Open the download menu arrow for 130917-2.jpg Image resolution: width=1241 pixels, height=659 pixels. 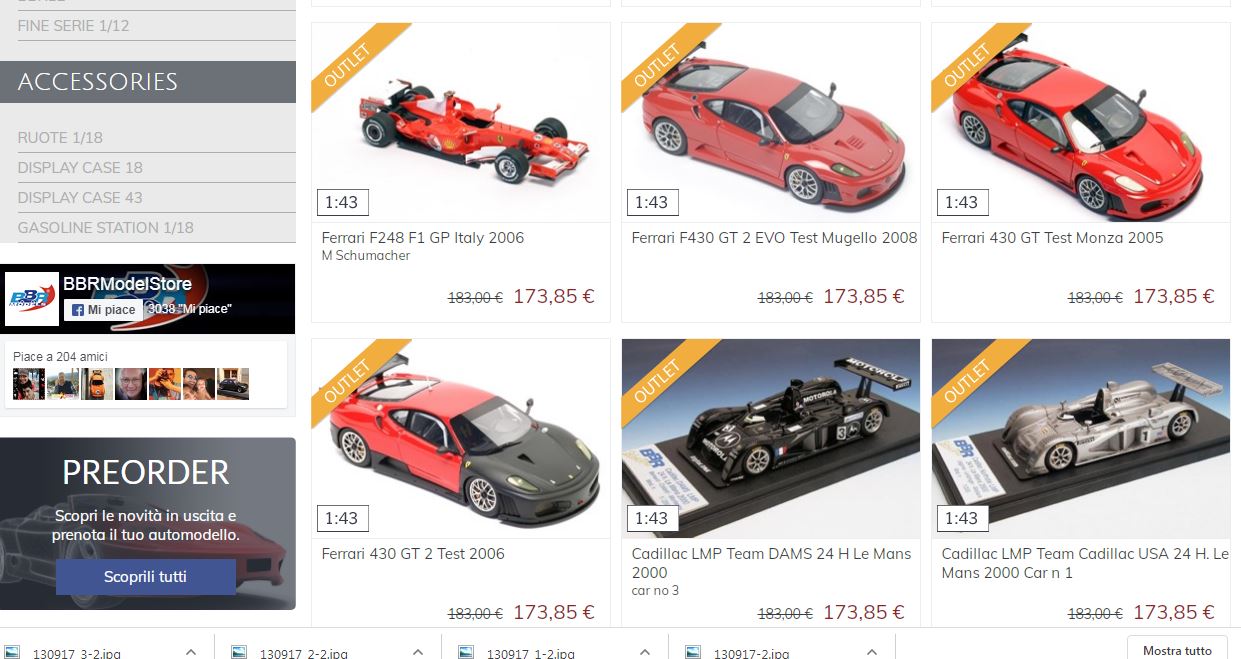(x=872, y=652)
